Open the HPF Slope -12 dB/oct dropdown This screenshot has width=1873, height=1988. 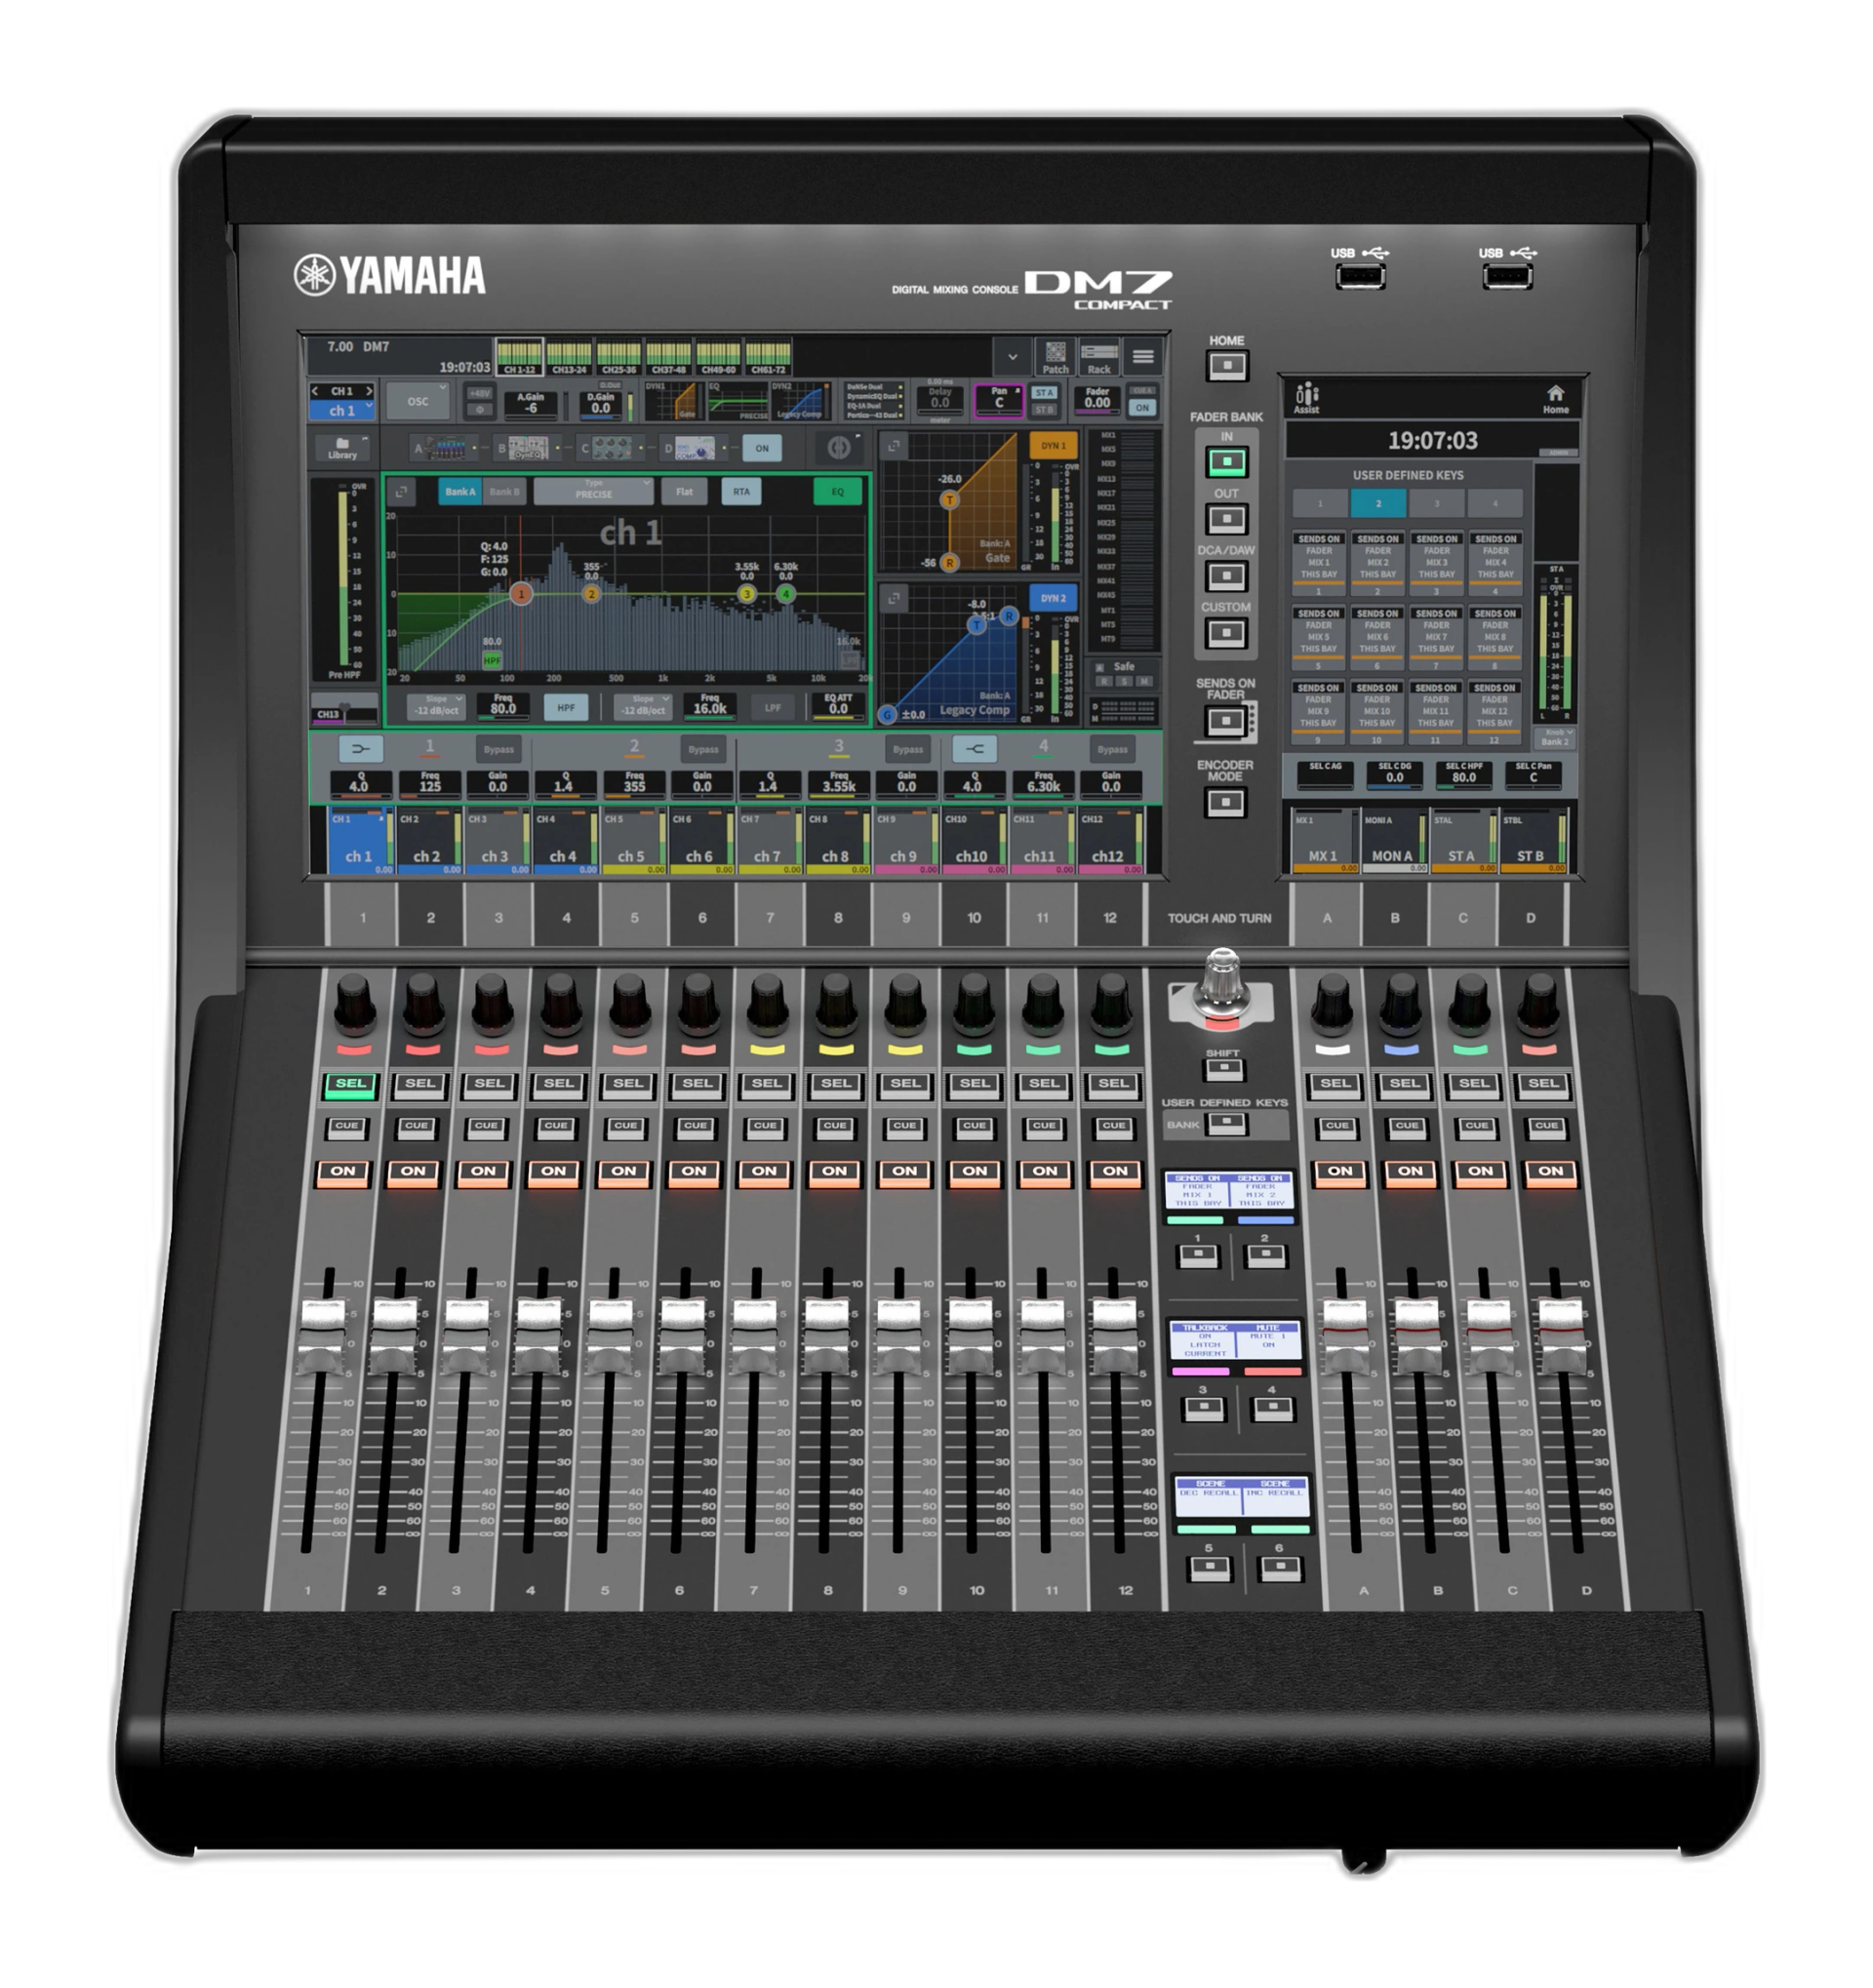coord(437,706)
